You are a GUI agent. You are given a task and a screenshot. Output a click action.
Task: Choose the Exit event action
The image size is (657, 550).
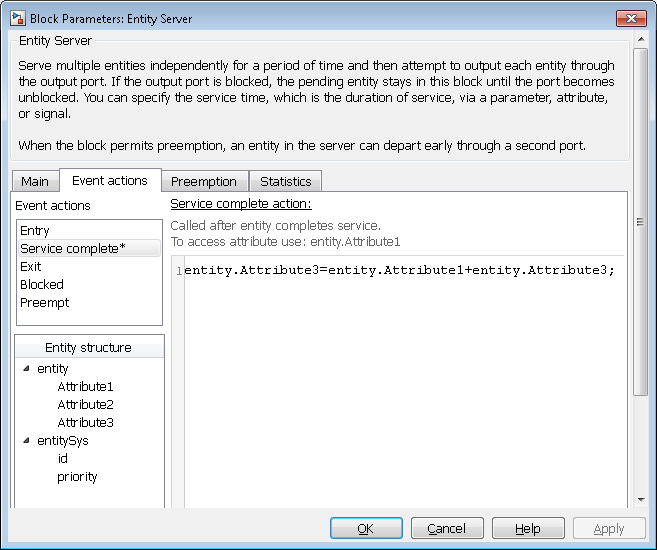[31, 267]
